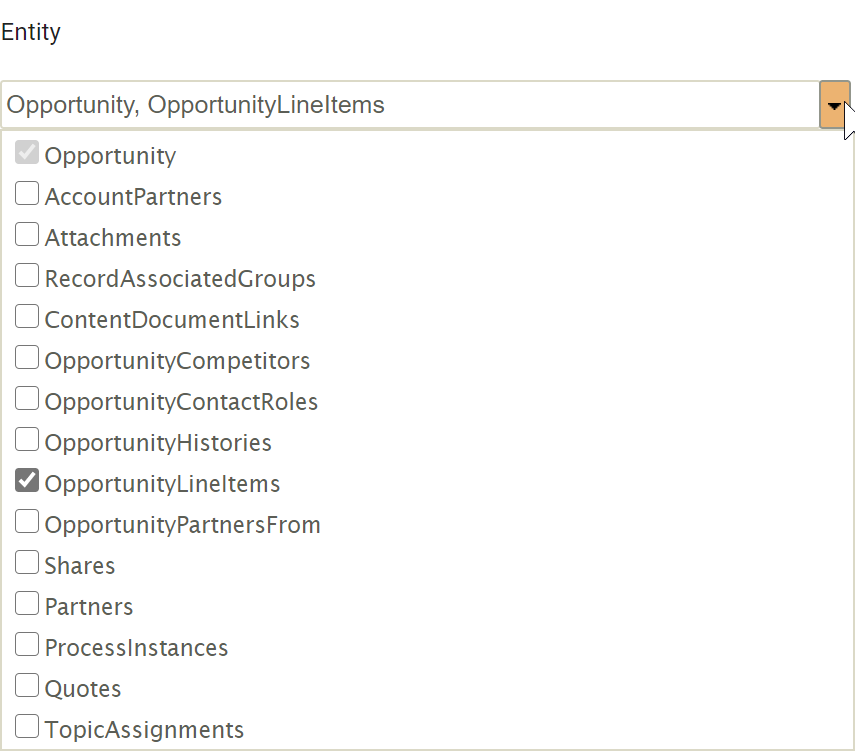855x751 pixels.
Task: Uncheck the OpportunityLineItems checkbox
Action: 27,481
